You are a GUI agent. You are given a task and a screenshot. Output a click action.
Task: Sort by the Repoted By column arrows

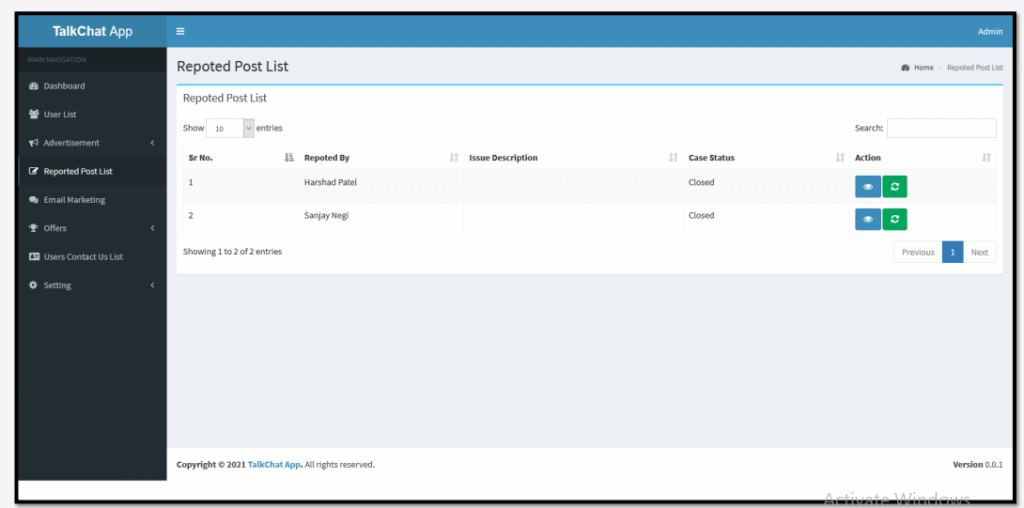(454, 158)
